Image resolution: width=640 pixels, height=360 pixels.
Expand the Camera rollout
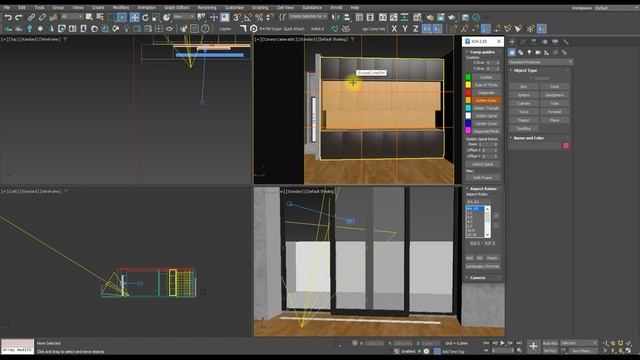478,278
